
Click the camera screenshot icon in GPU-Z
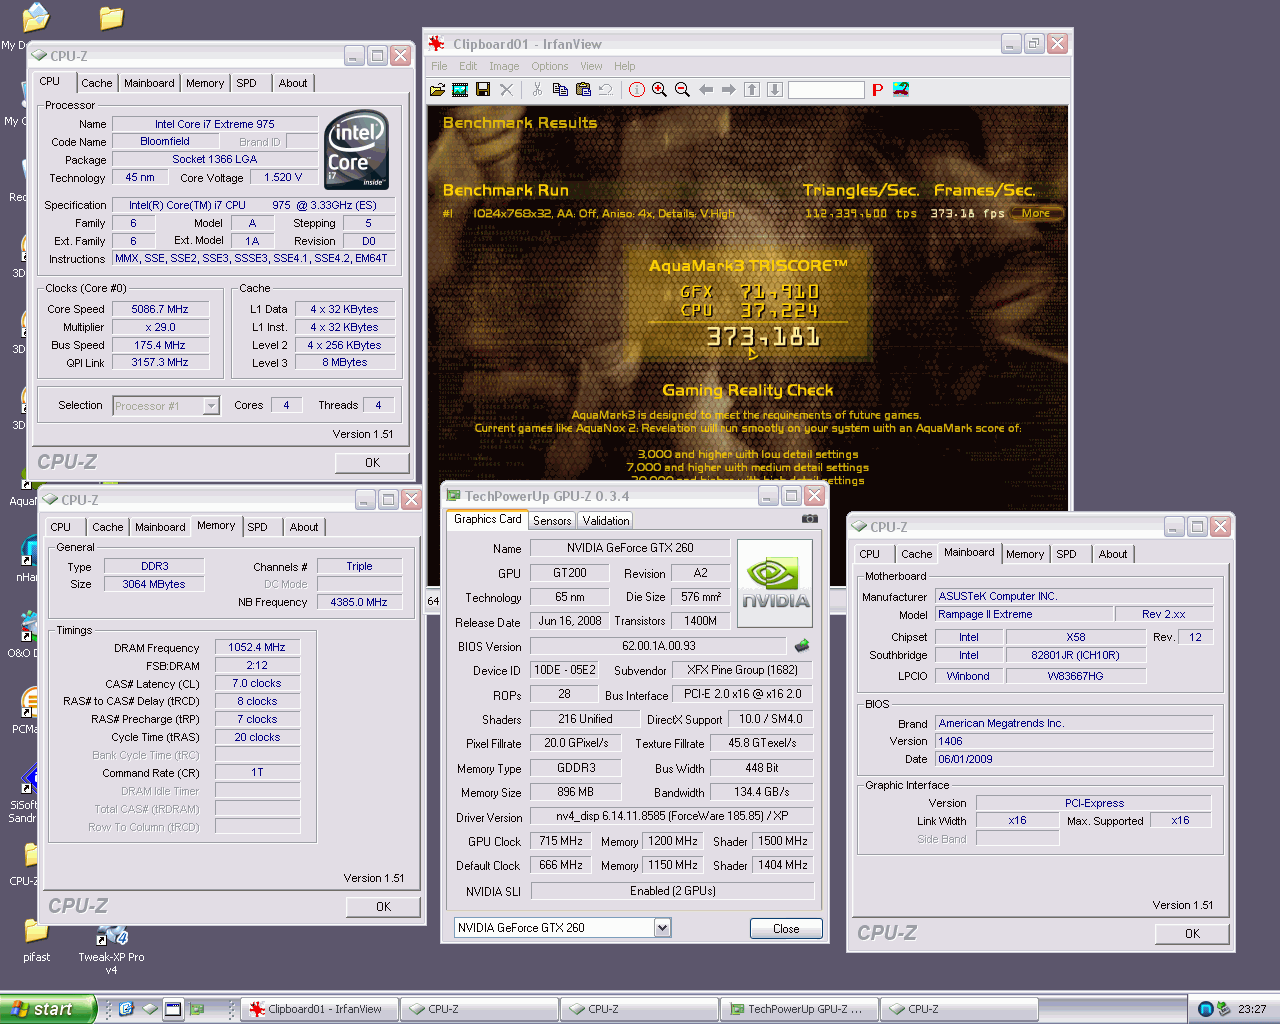[810, 519]
